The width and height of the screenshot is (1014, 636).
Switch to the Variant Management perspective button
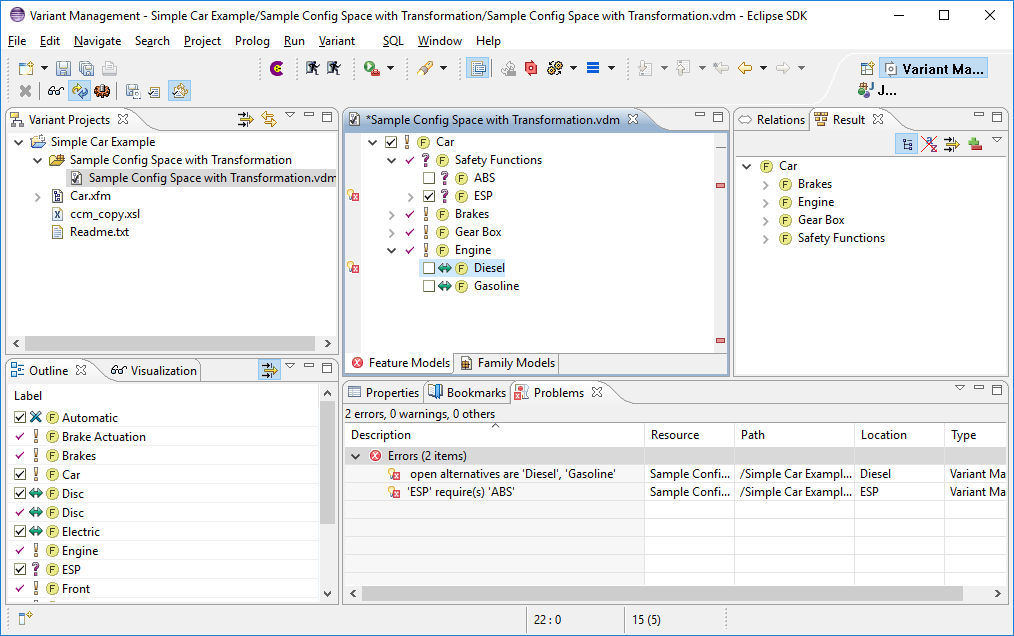click(x=934, y=69)
